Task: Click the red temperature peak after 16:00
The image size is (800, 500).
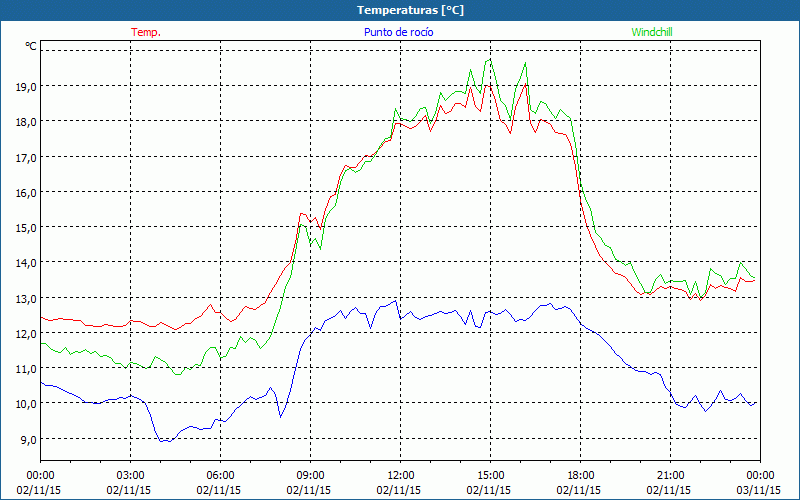Action: [x=526, y=84]
